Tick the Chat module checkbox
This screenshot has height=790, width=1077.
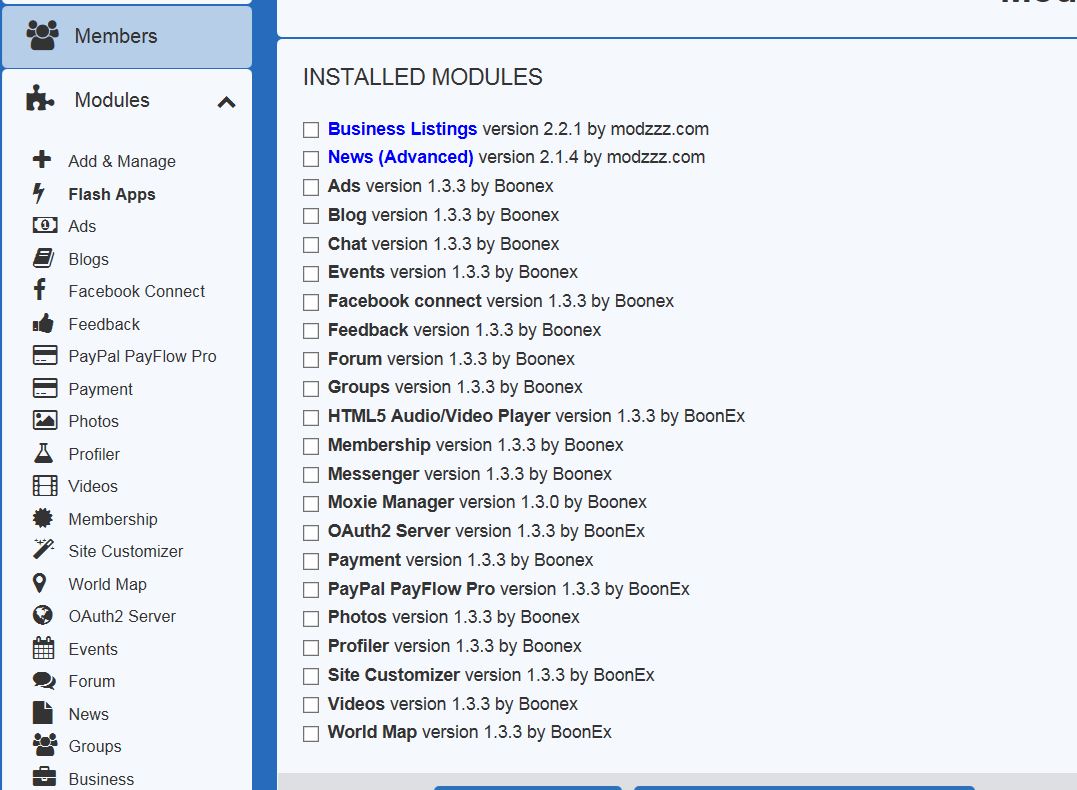pyautogui.click(x=311, y=245)
